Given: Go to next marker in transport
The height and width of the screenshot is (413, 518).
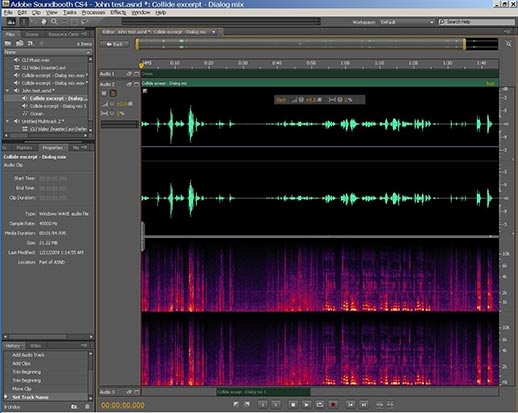Looking at the screenshot, I should click(364, 405).
